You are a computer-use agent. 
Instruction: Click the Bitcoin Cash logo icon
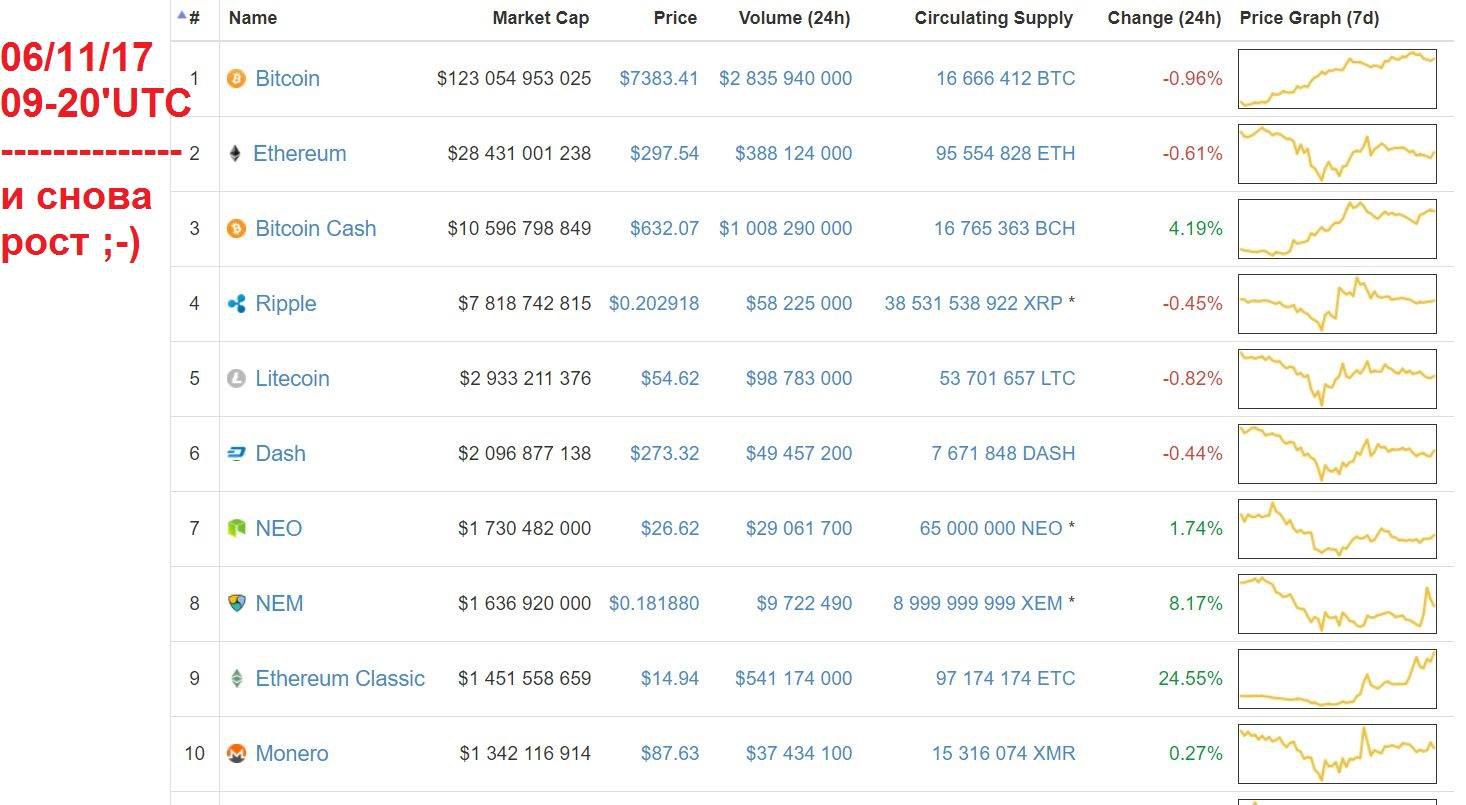[x=236, y=228]
